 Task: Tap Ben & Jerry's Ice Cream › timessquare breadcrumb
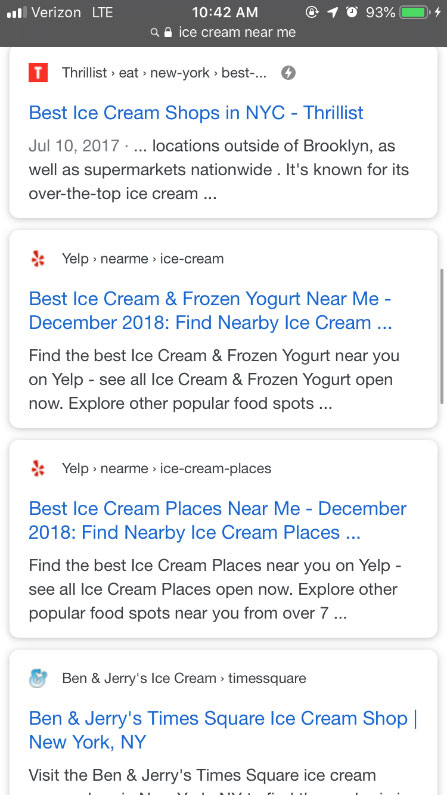[x=184, y=678]
